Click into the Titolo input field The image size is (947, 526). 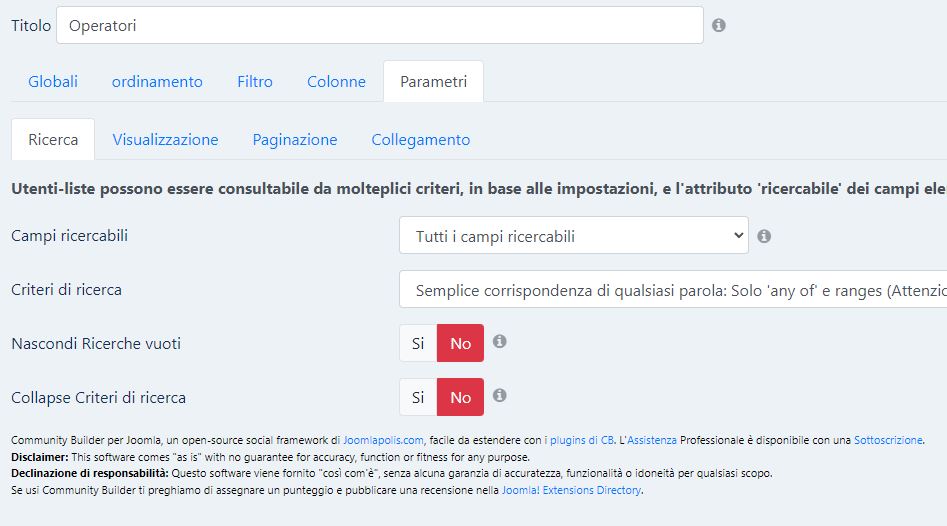380,25
